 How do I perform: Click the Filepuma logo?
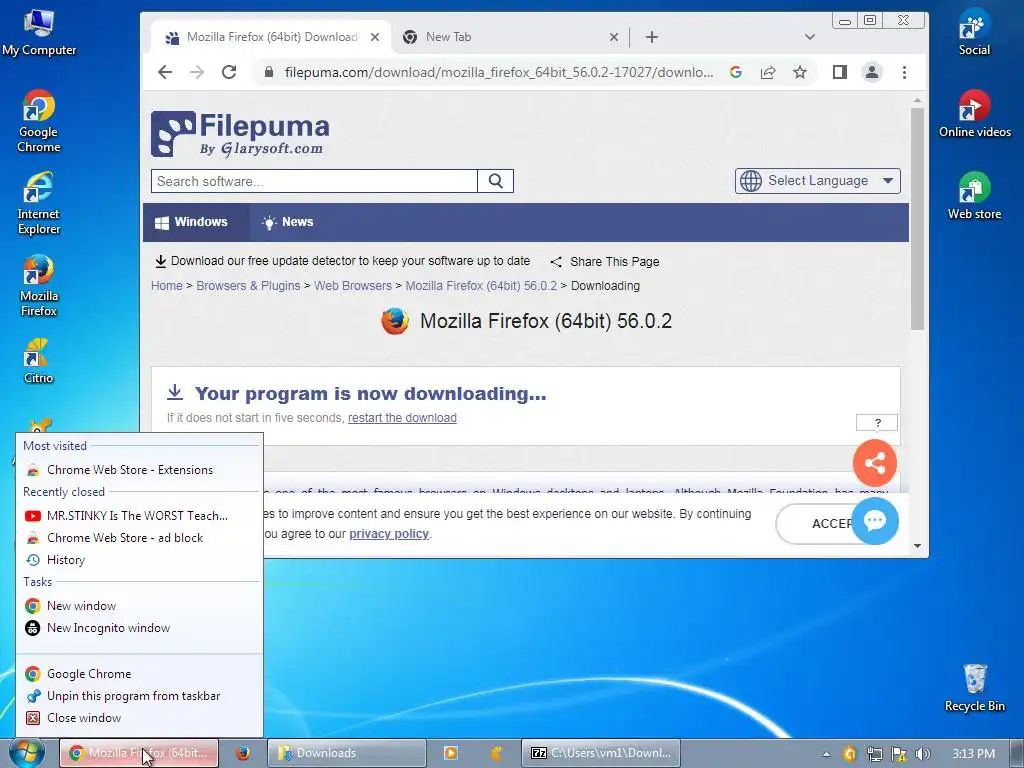(x=240, y=134)
